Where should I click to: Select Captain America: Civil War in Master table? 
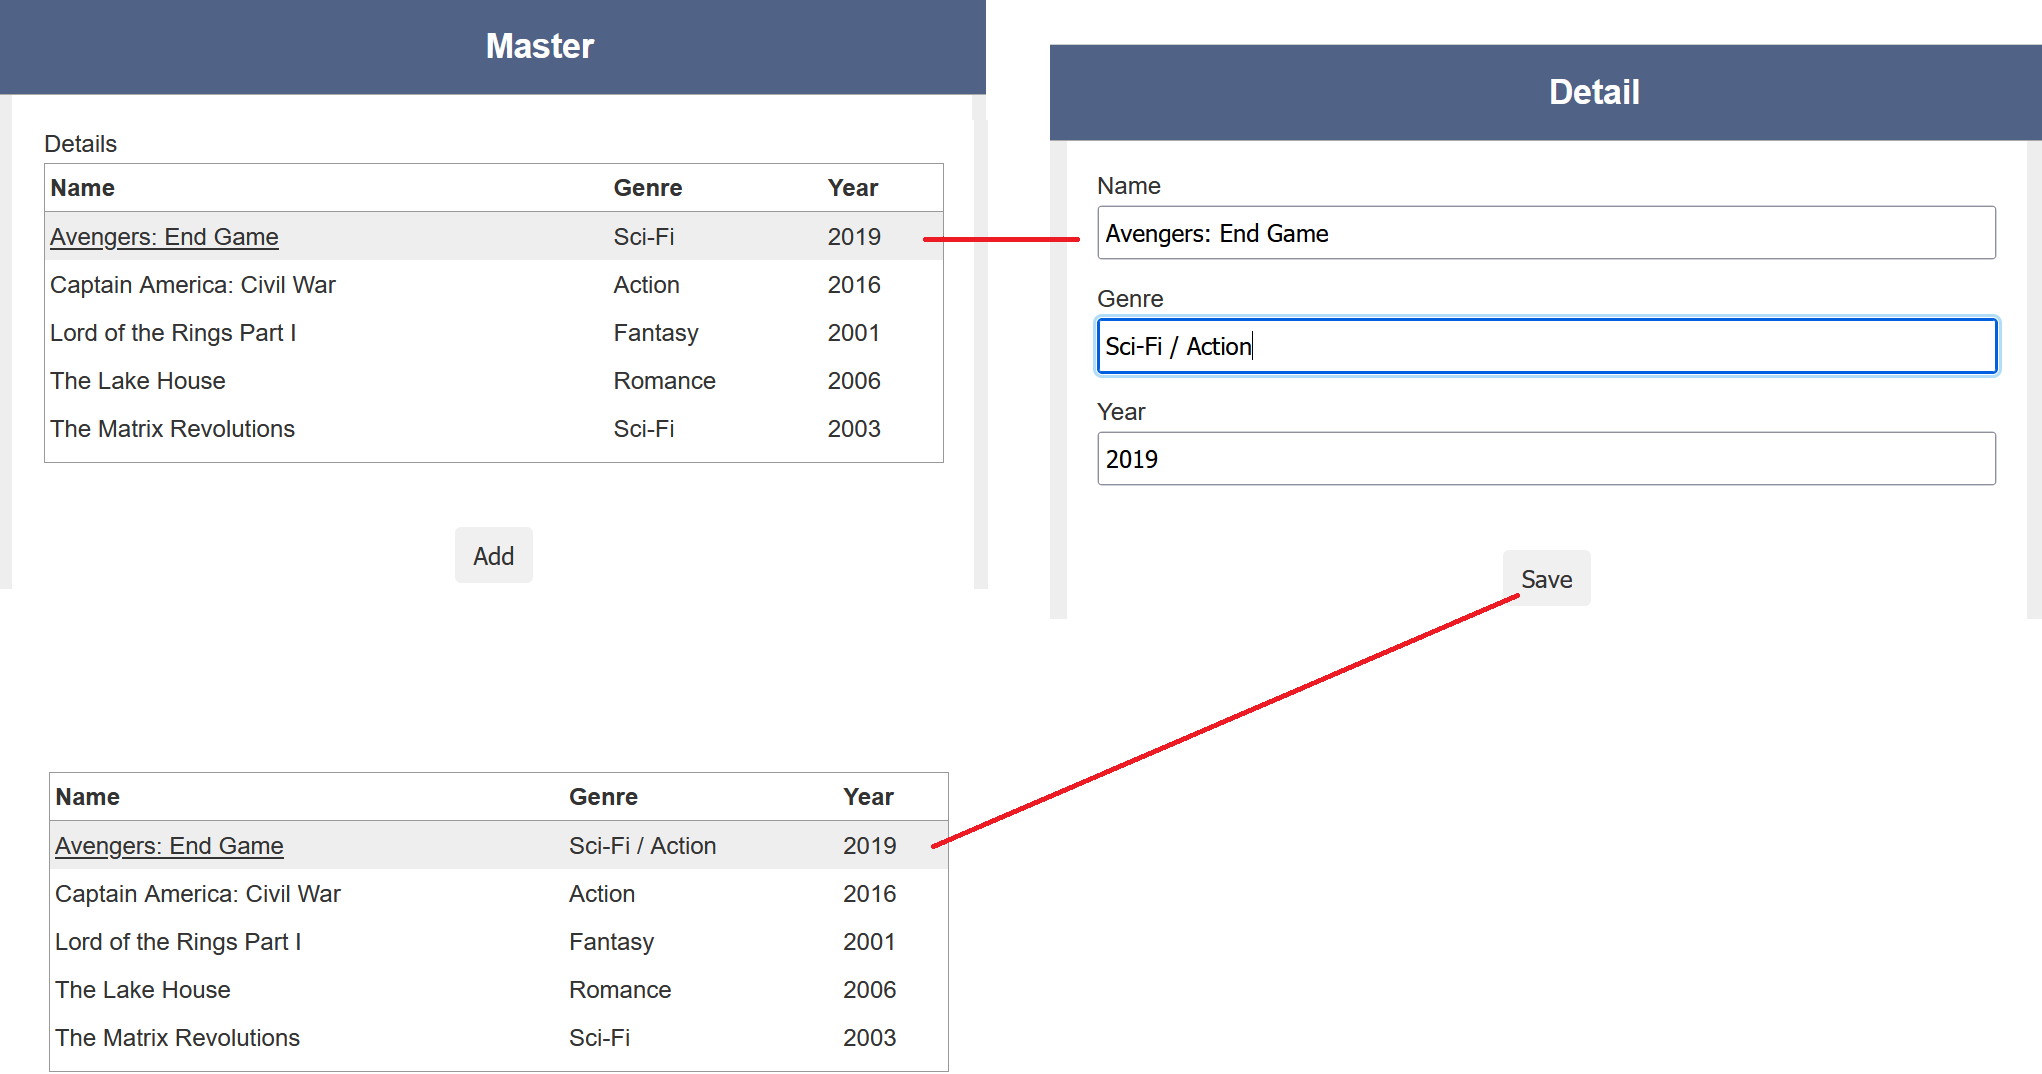tap(193, 285)
